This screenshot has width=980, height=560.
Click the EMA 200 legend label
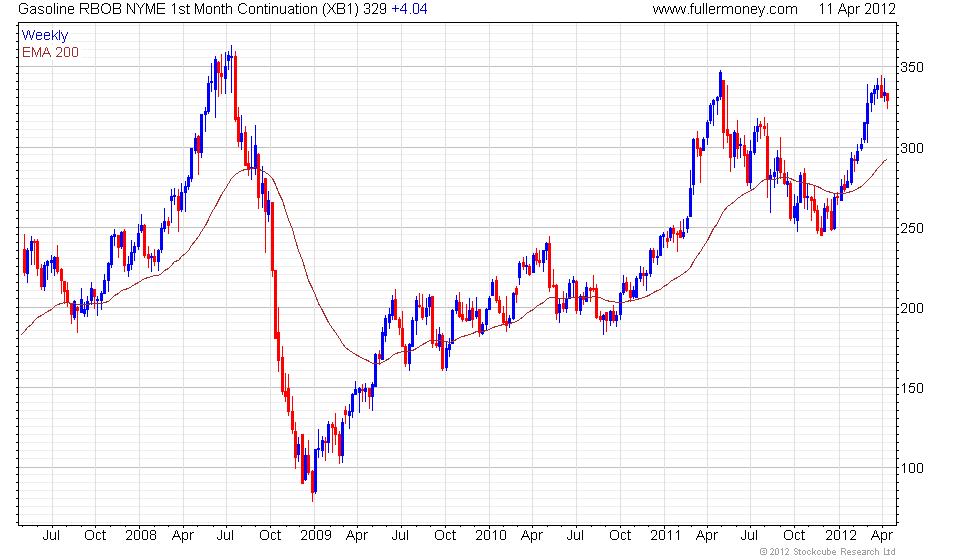[x=50, y=52]
